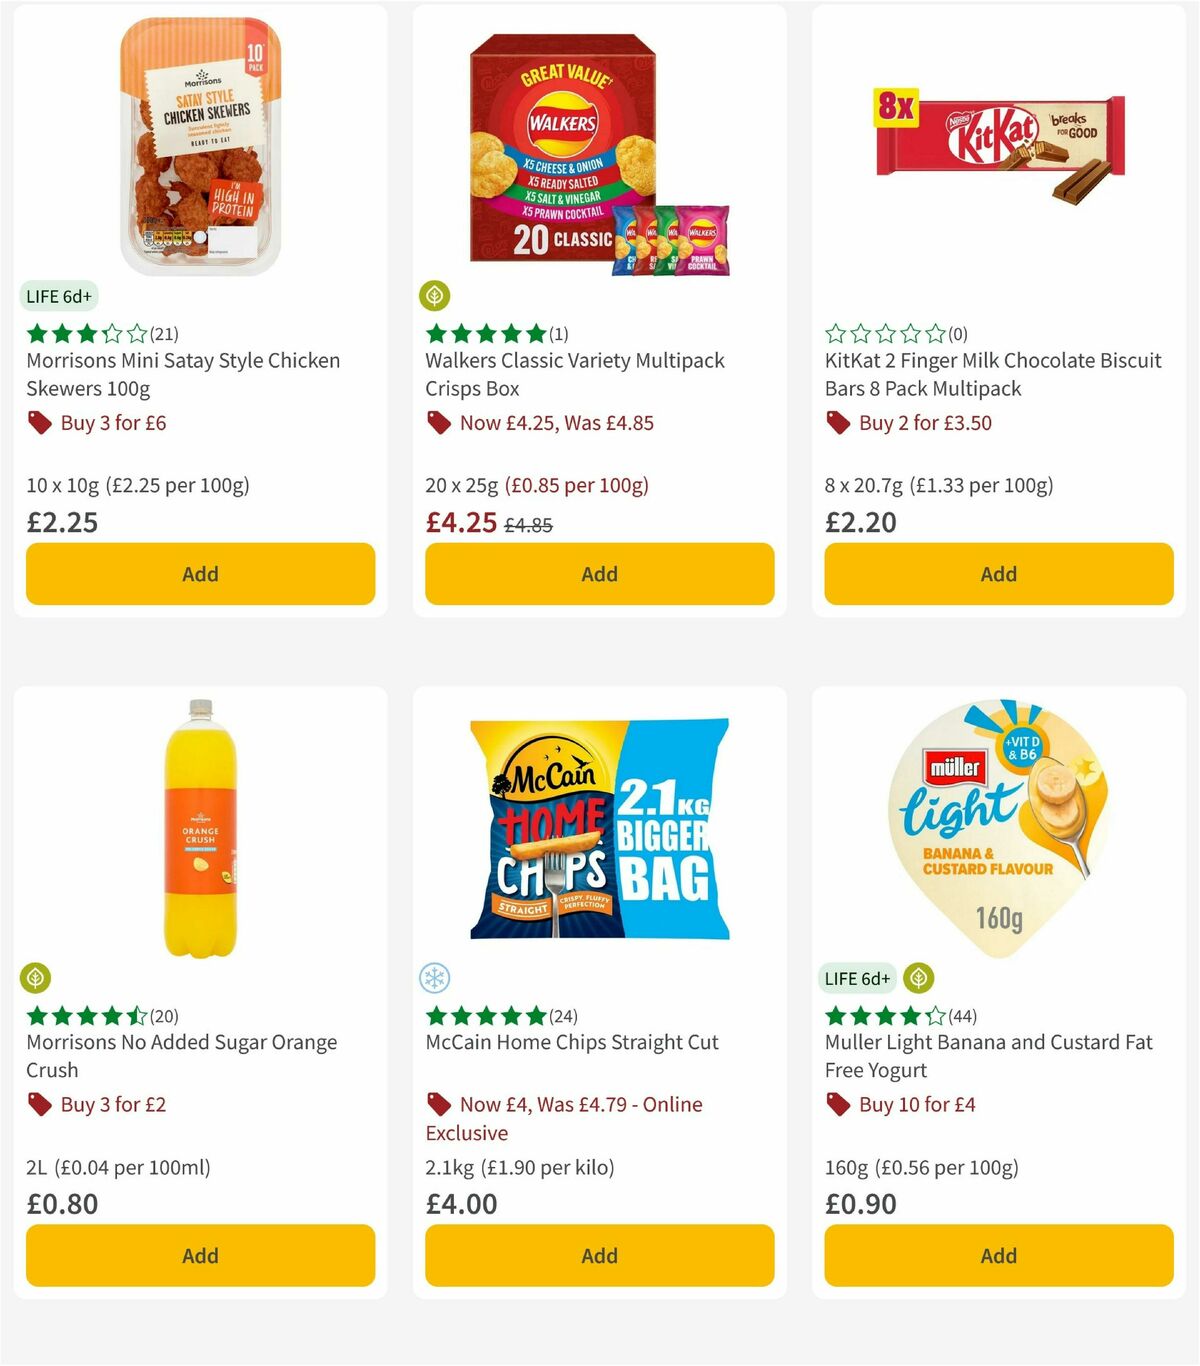This screenshot has width=1200, height=1366.
Task: Add Morrisons Mini Satay Style Chicken Skewers
Action: (200, 574)
